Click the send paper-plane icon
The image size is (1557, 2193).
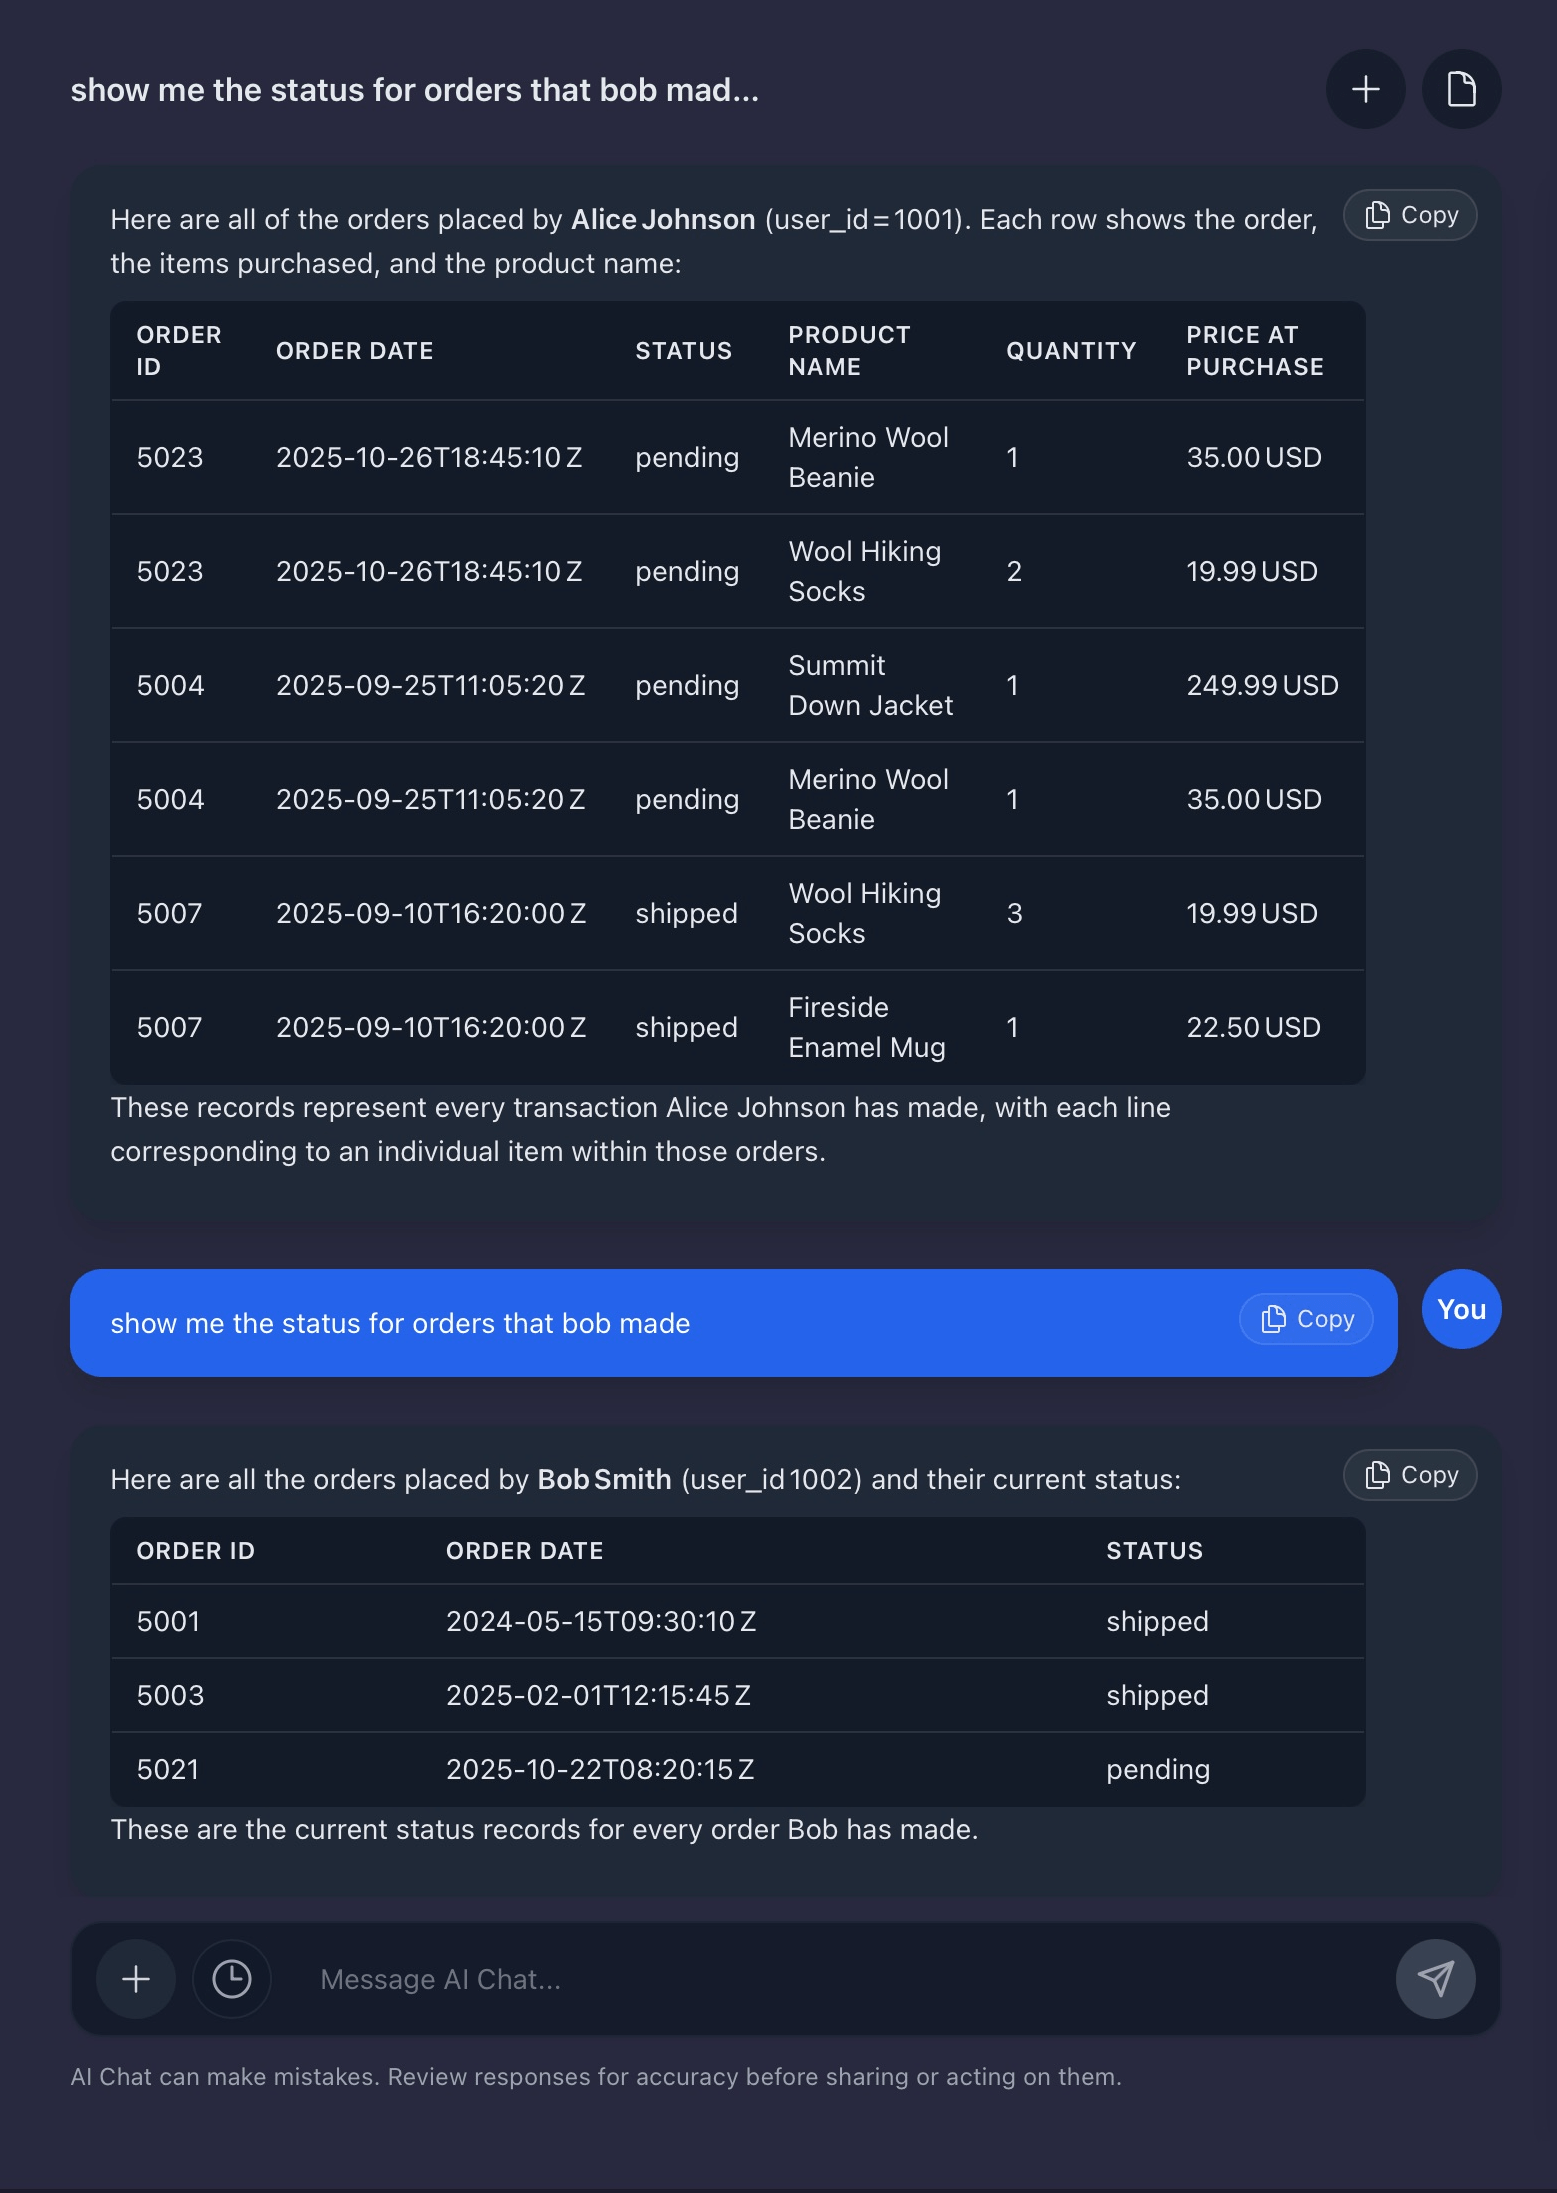coord(1435,1978)
